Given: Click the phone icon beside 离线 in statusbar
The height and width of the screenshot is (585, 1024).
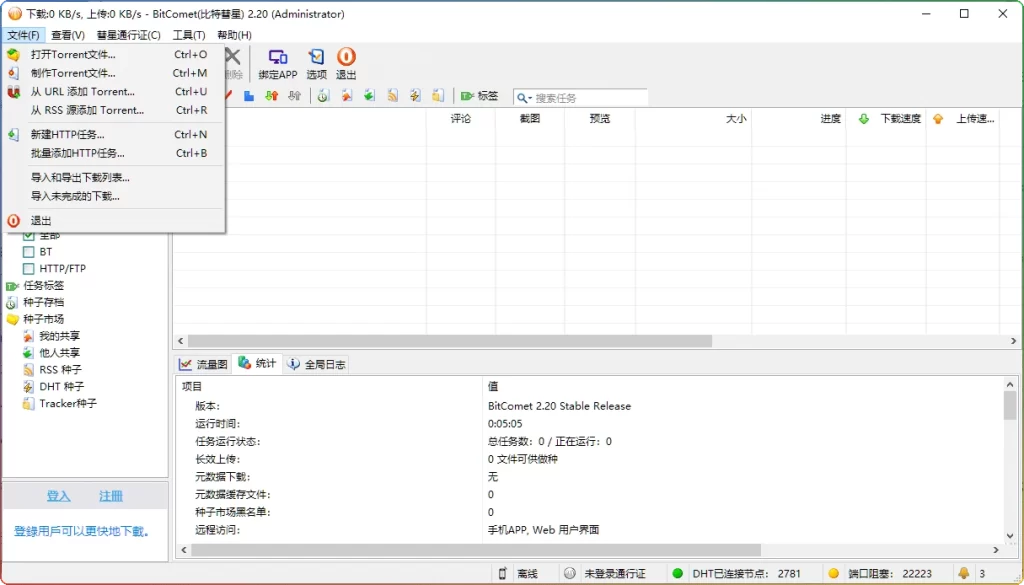Looking at the screenshot, I should 502,573.
